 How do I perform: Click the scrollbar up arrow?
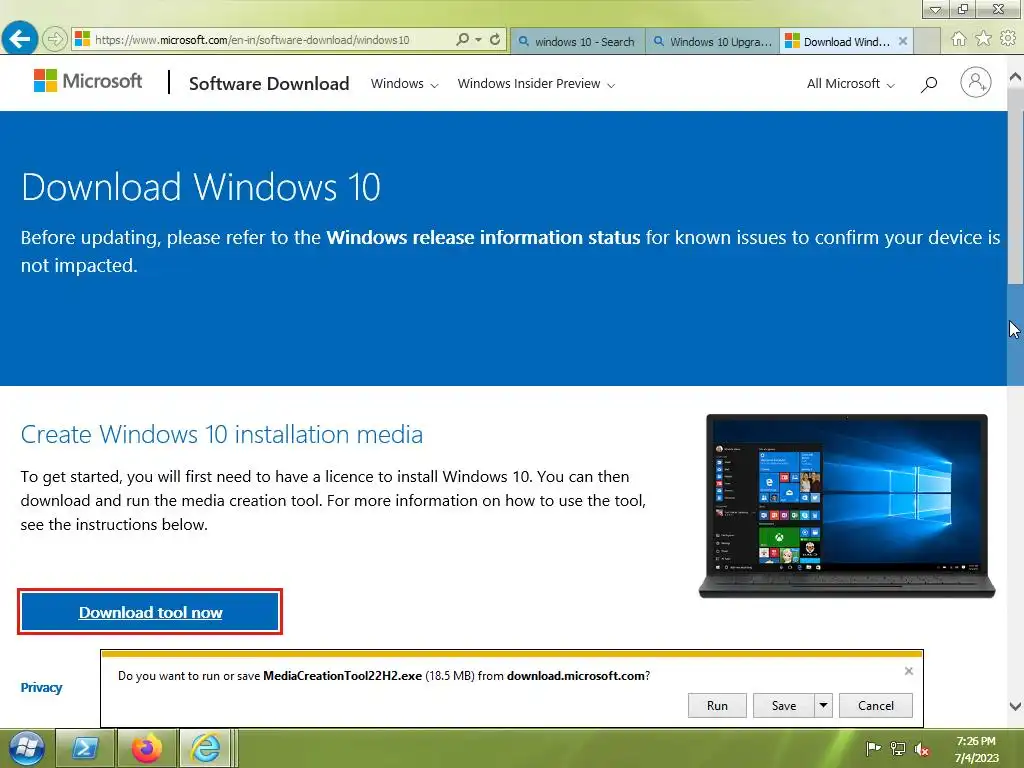tap(1016, 76)
